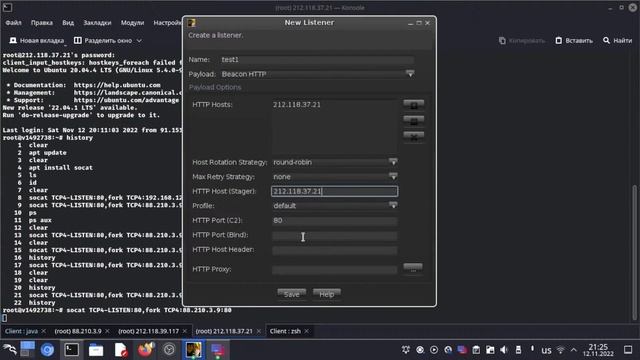This screenshot has height=360, width=640.
Task: Remove the selected HTTP host with X button
Action: coord(413,137)
